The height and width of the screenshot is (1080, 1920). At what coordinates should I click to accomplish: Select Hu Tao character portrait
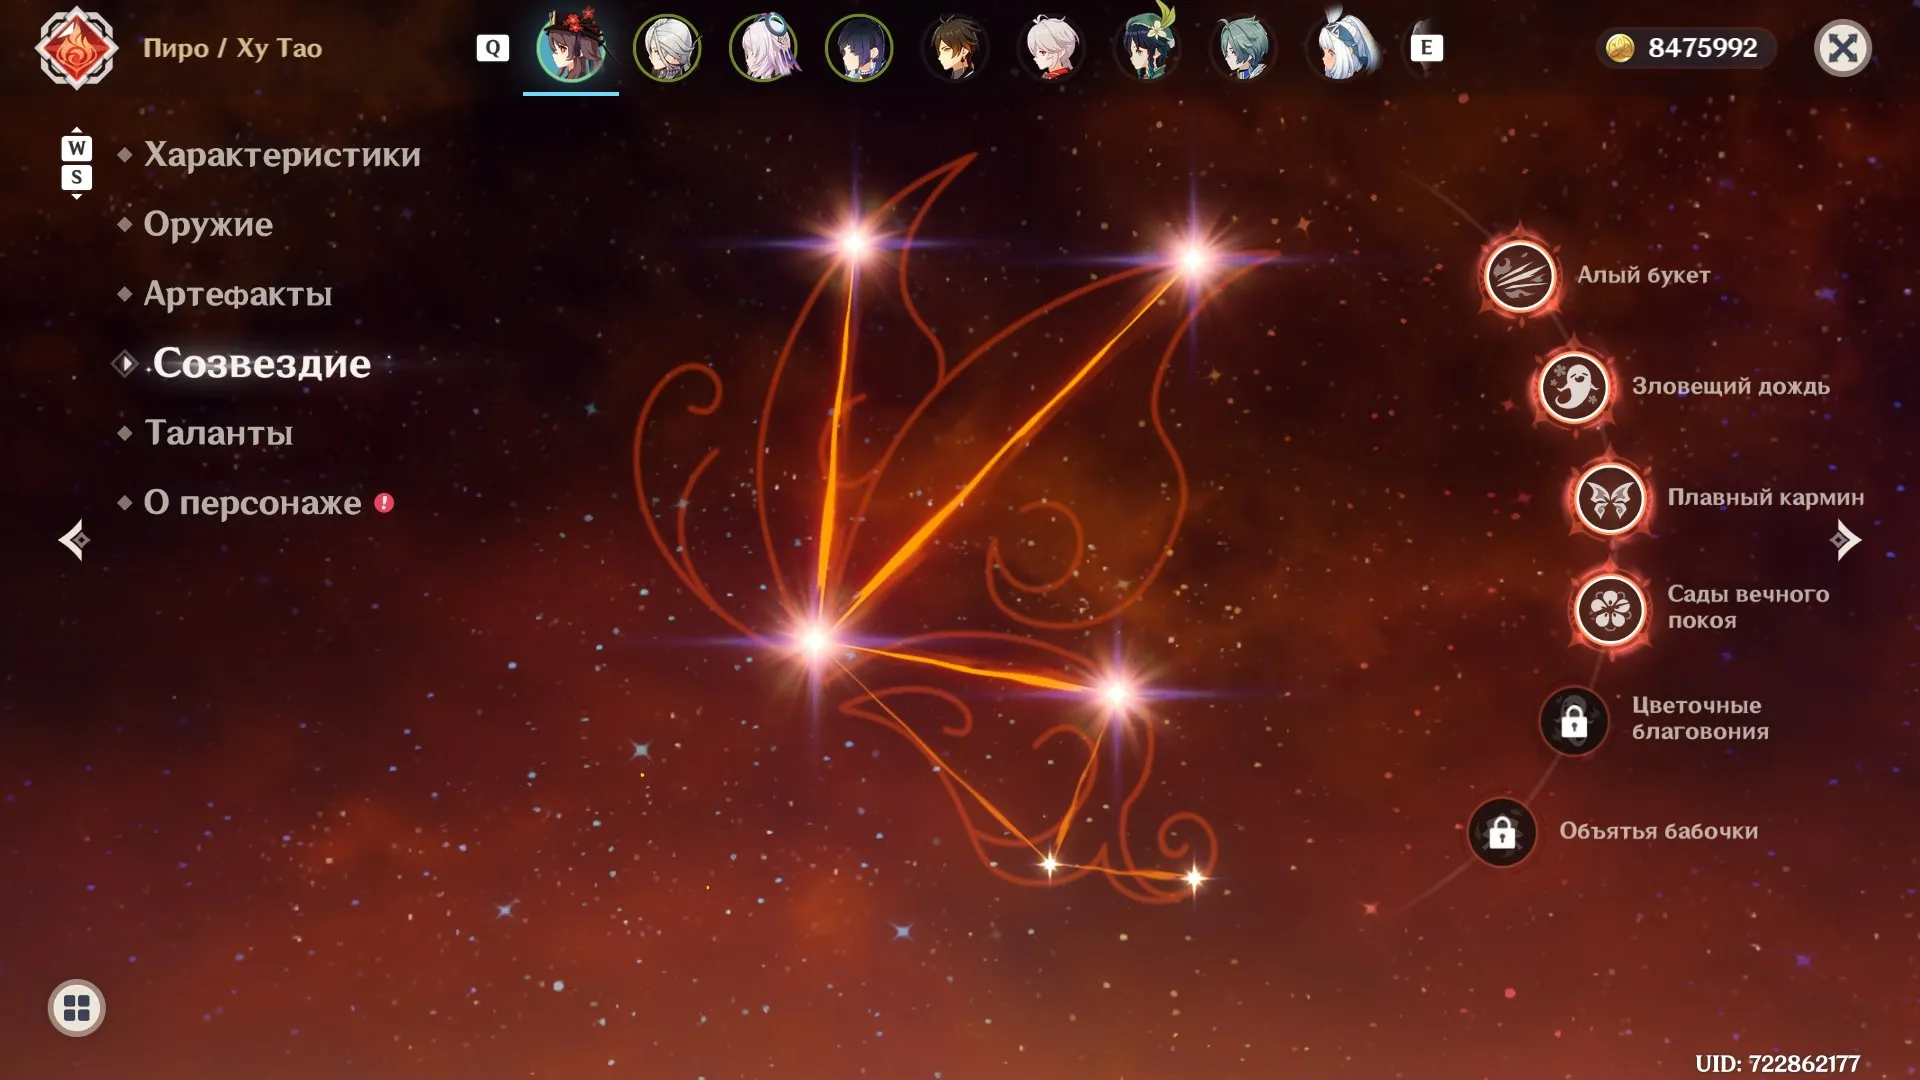tap(571, 47)
